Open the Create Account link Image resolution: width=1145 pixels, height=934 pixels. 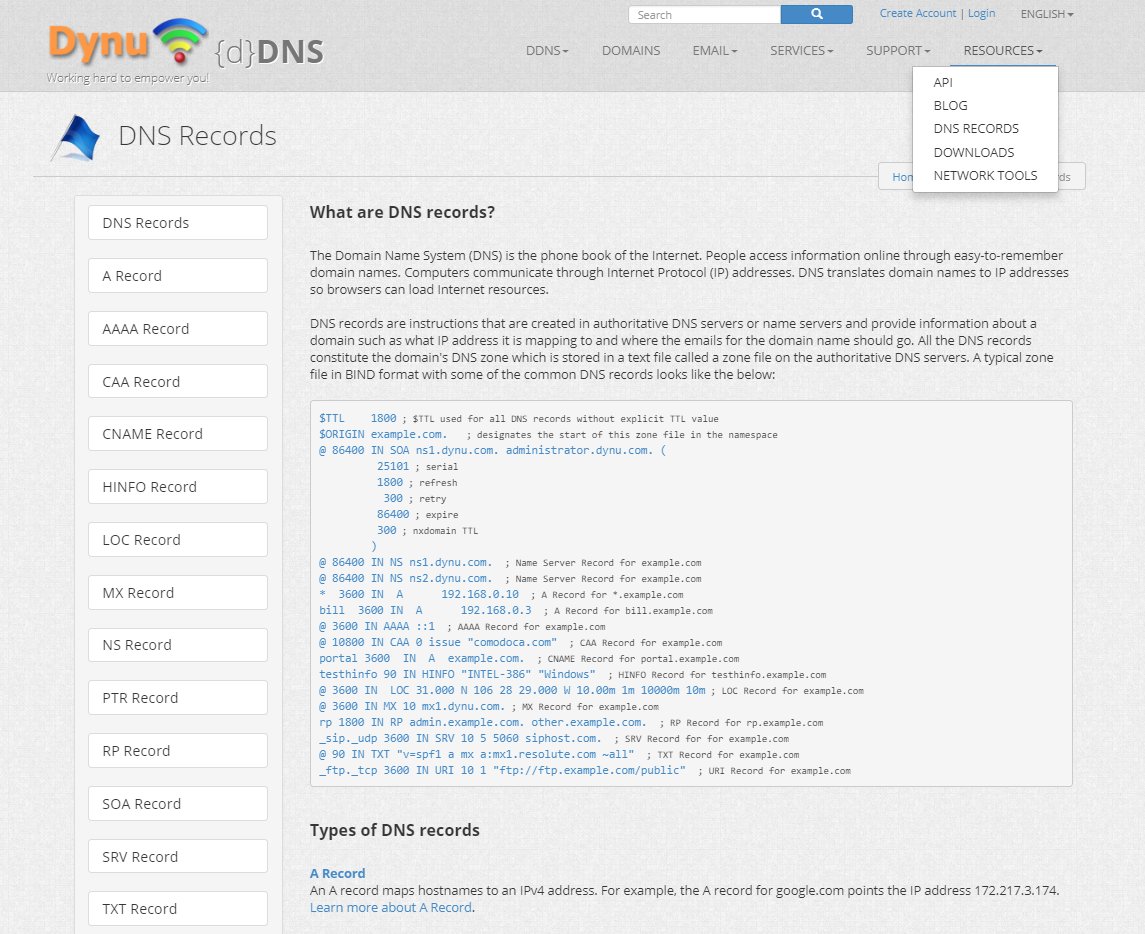pyautogui.click(x=917, y=13)
